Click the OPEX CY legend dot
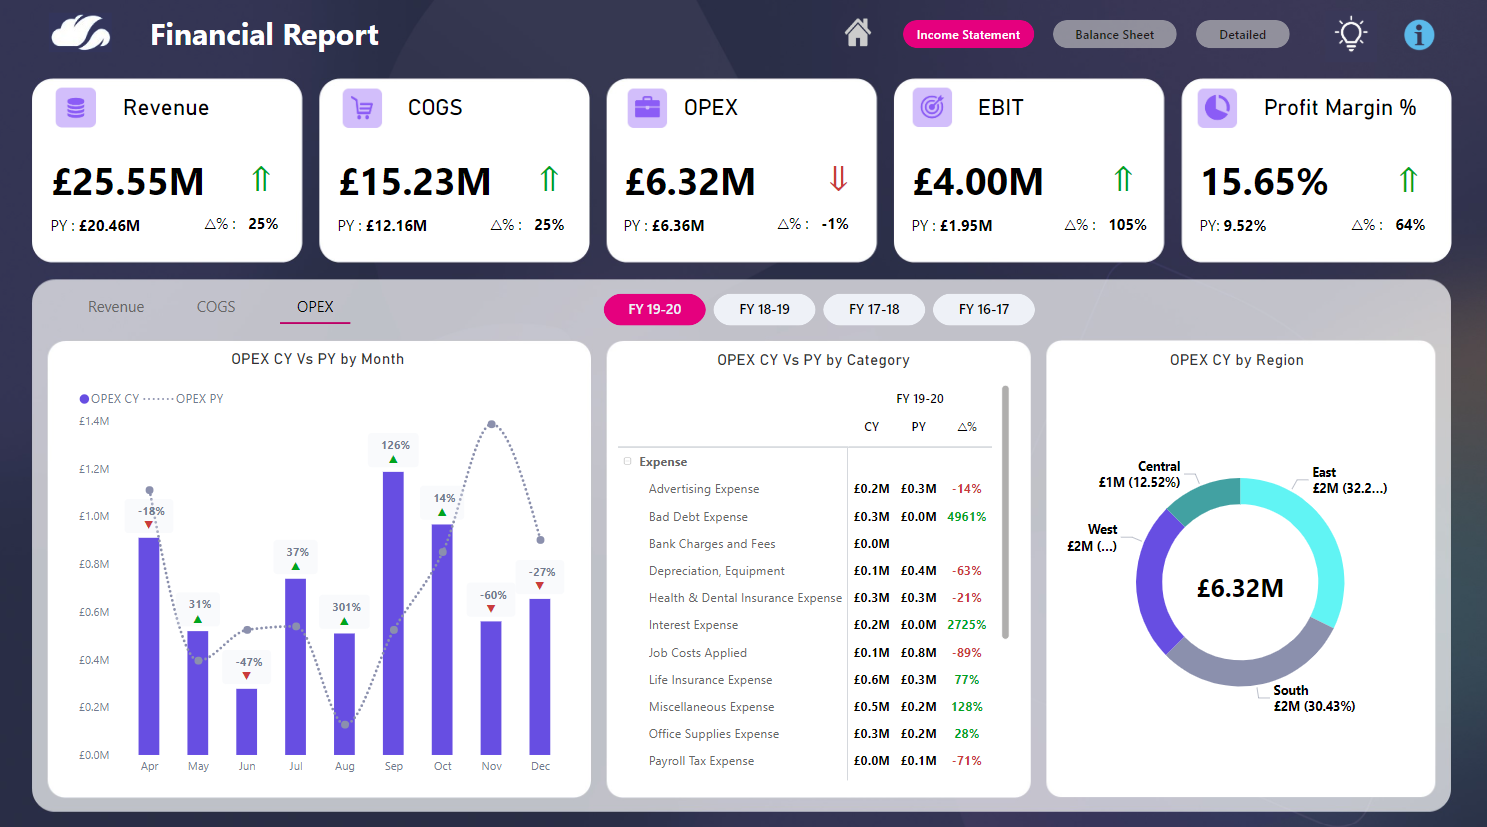Screen dimensions: 1487x827 pos(84,399)
